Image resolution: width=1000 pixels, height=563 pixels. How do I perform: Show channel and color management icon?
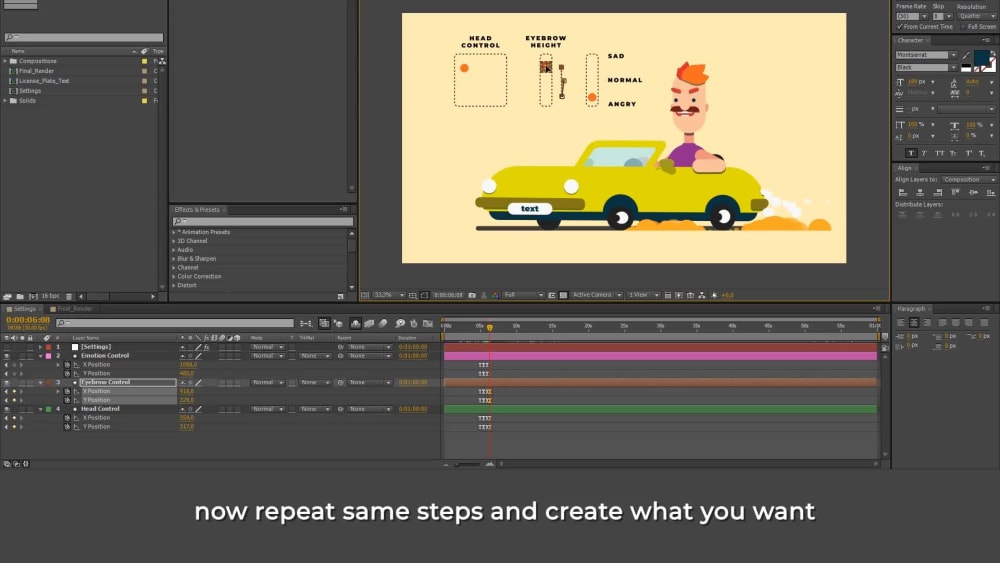coord(495,295)
